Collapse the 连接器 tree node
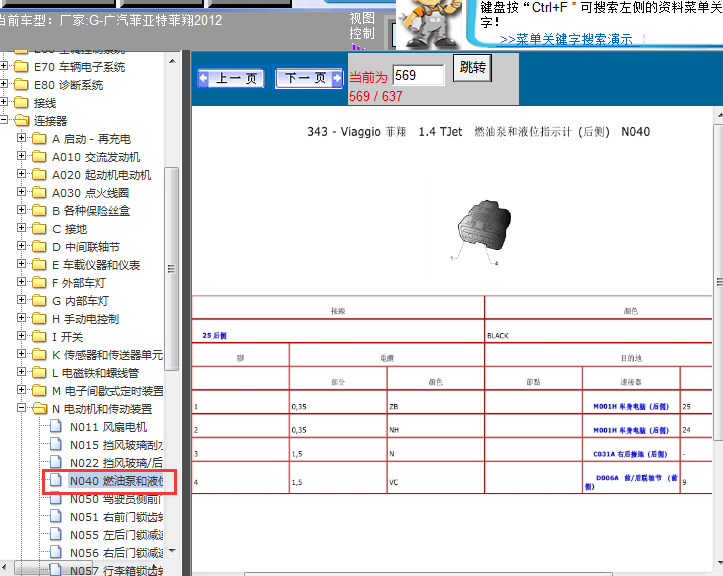This screenshot has width=723, height=576. (4, 120)
